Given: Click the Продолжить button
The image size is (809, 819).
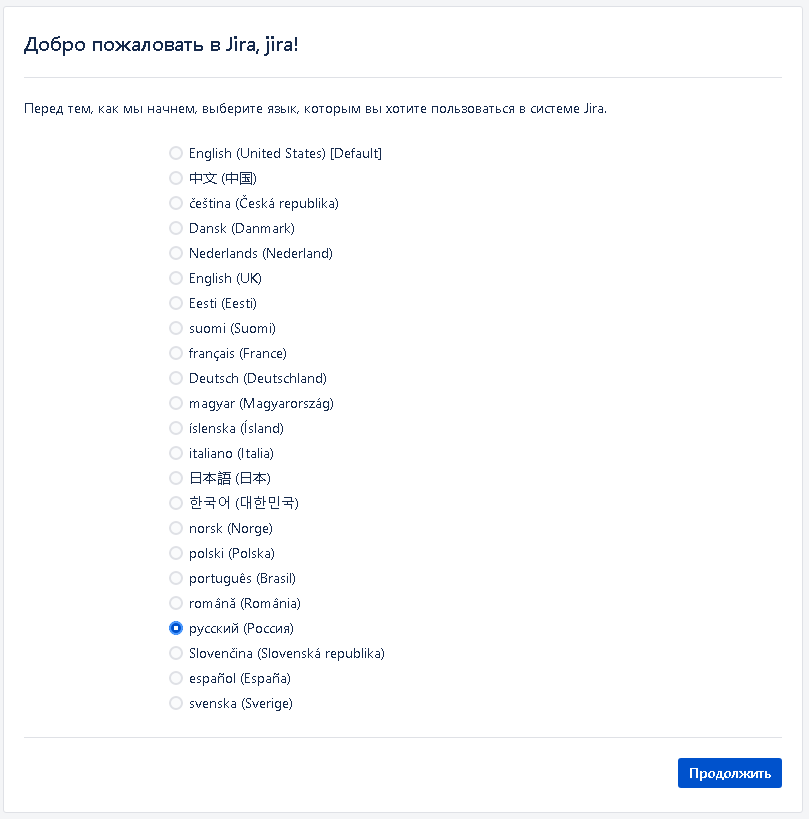Looking at the screenshot, I should 729,773.
